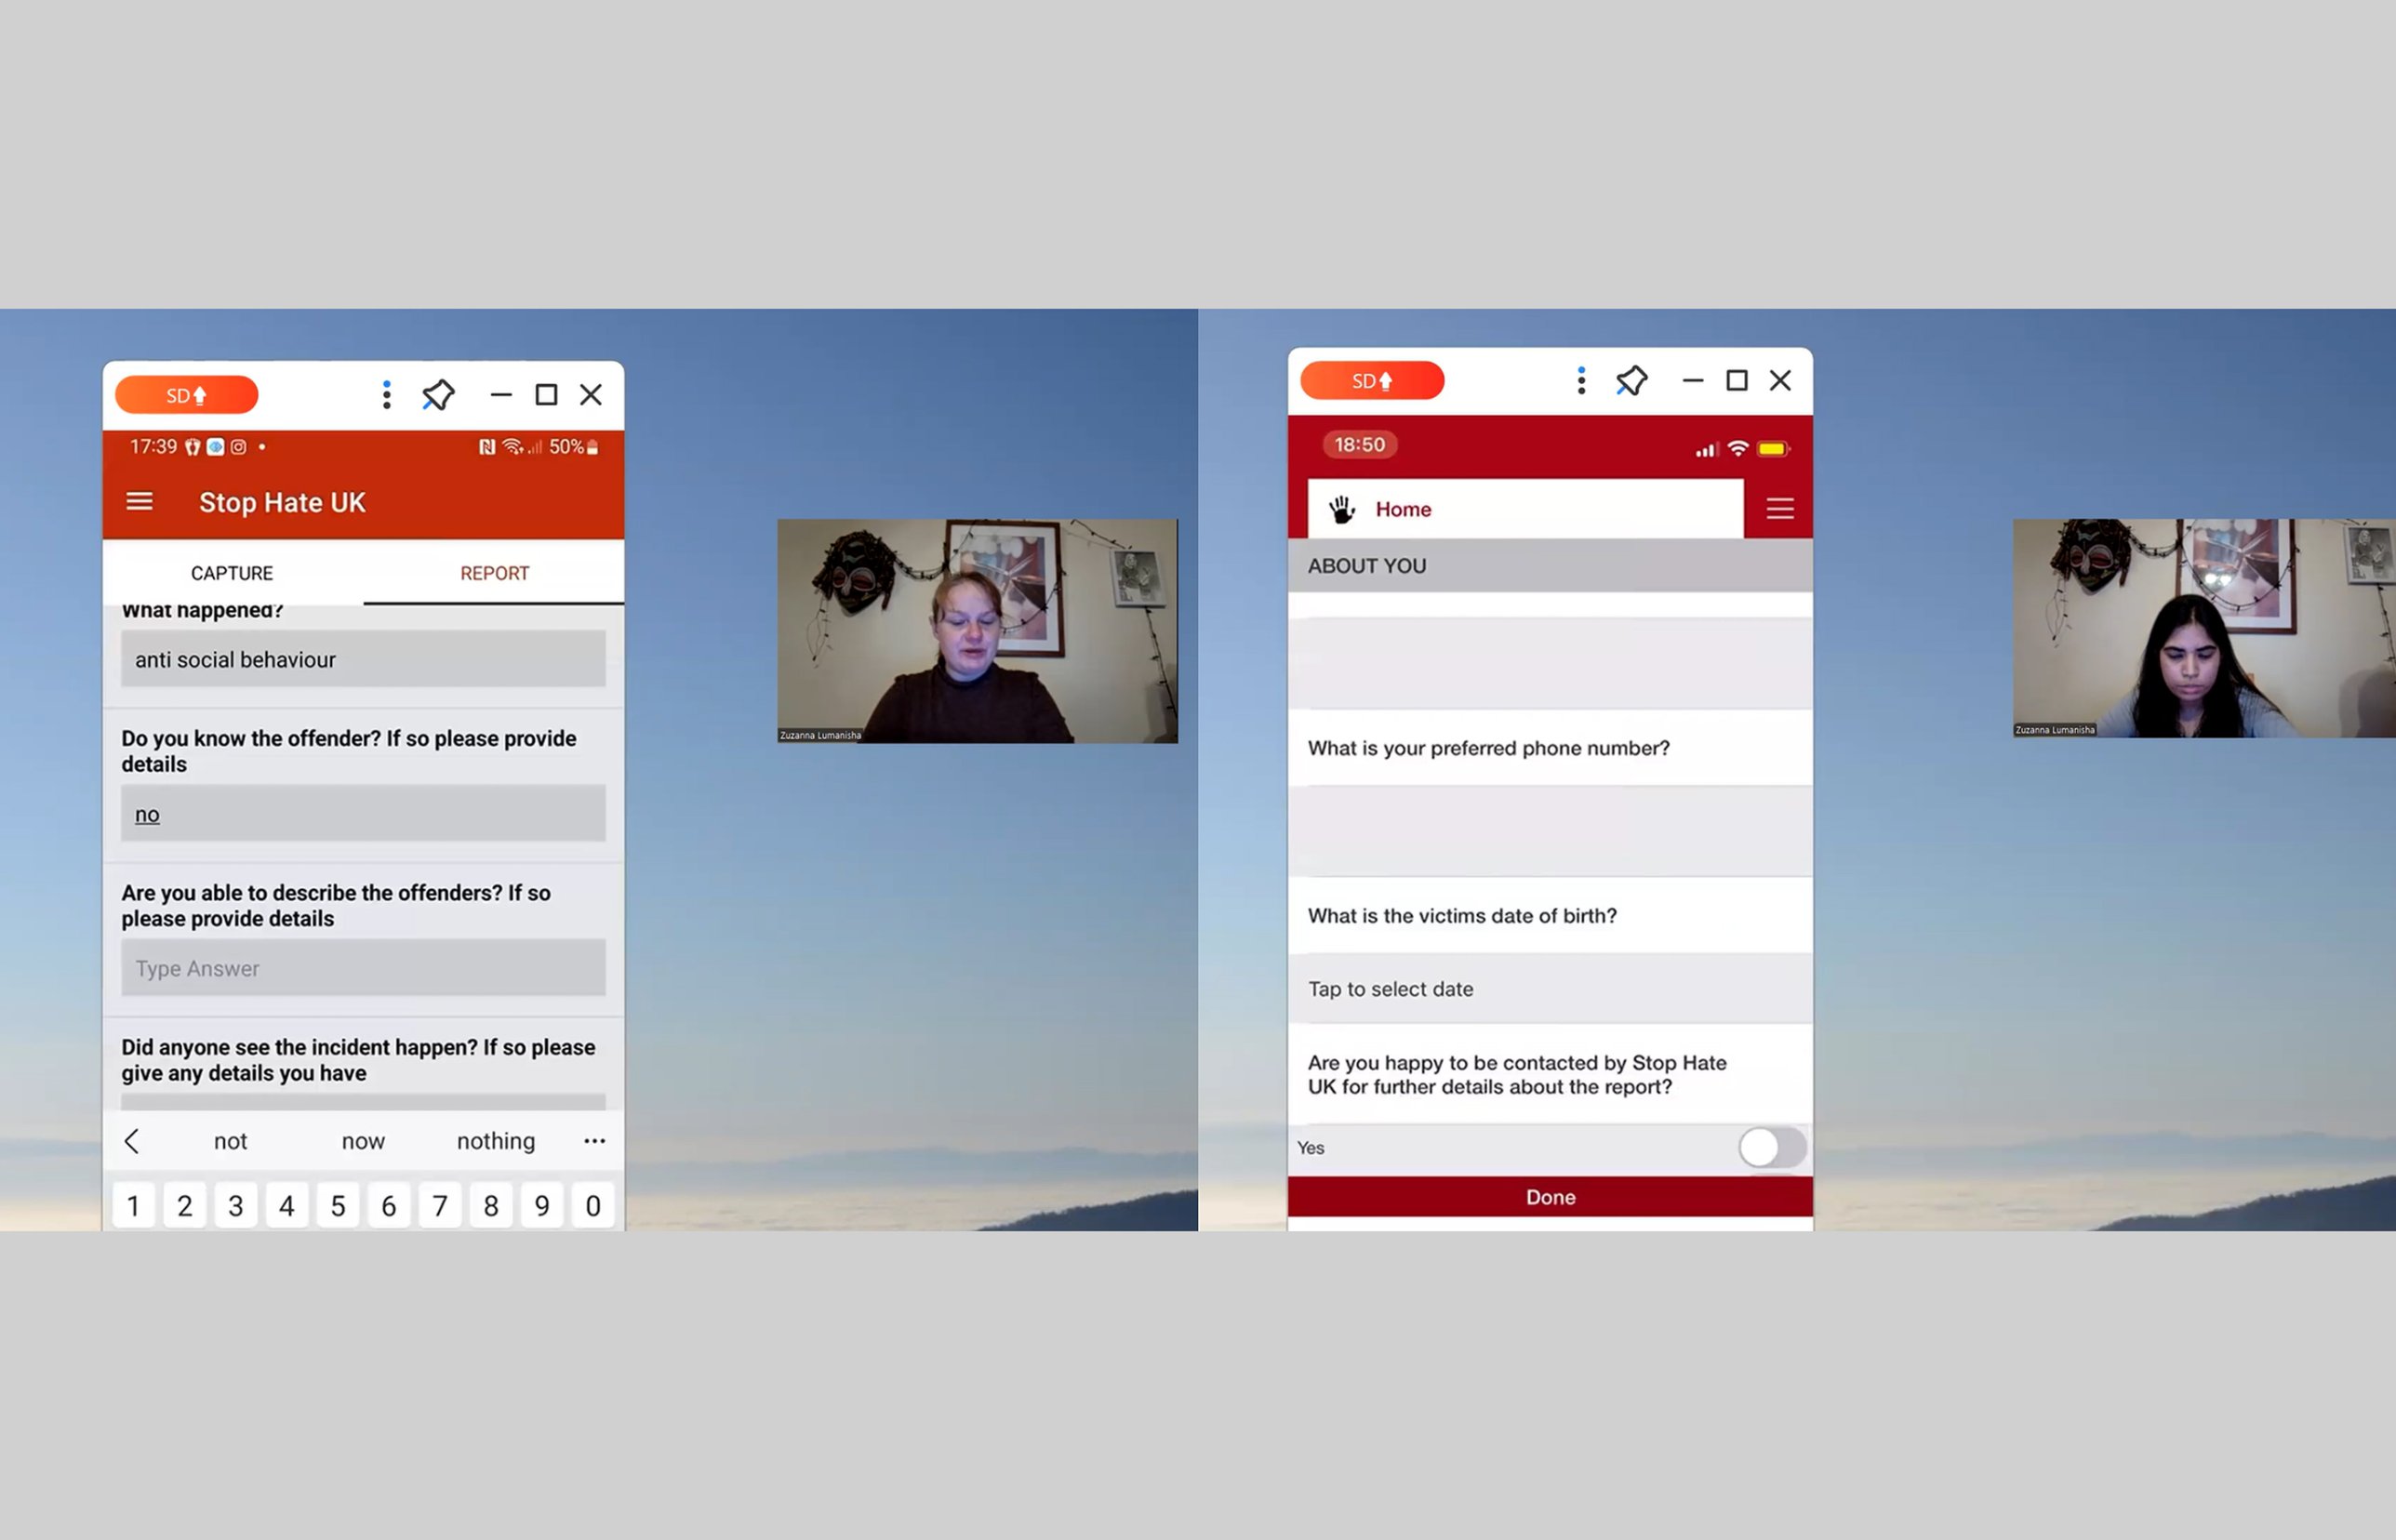Image resolution: width=2396 pixels, height=1540 pixels.
Task: Click the SD quality button in left window
Action: (187, 395)
